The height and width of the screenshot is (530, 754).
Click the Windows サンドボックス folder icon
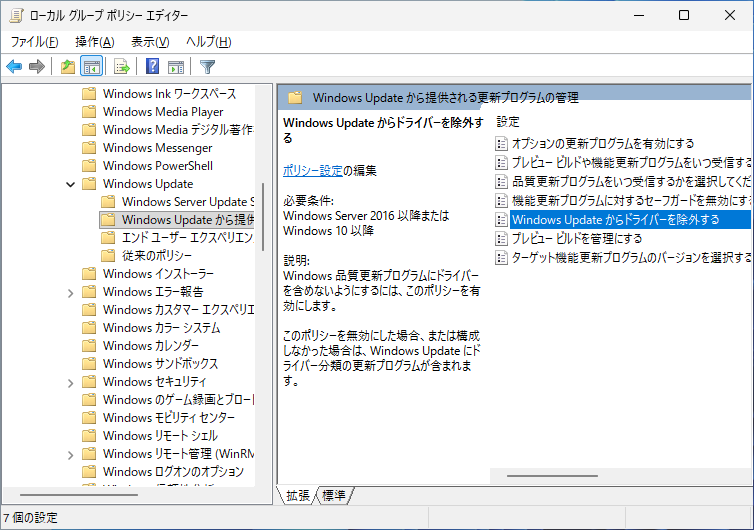tap(89, 364)
